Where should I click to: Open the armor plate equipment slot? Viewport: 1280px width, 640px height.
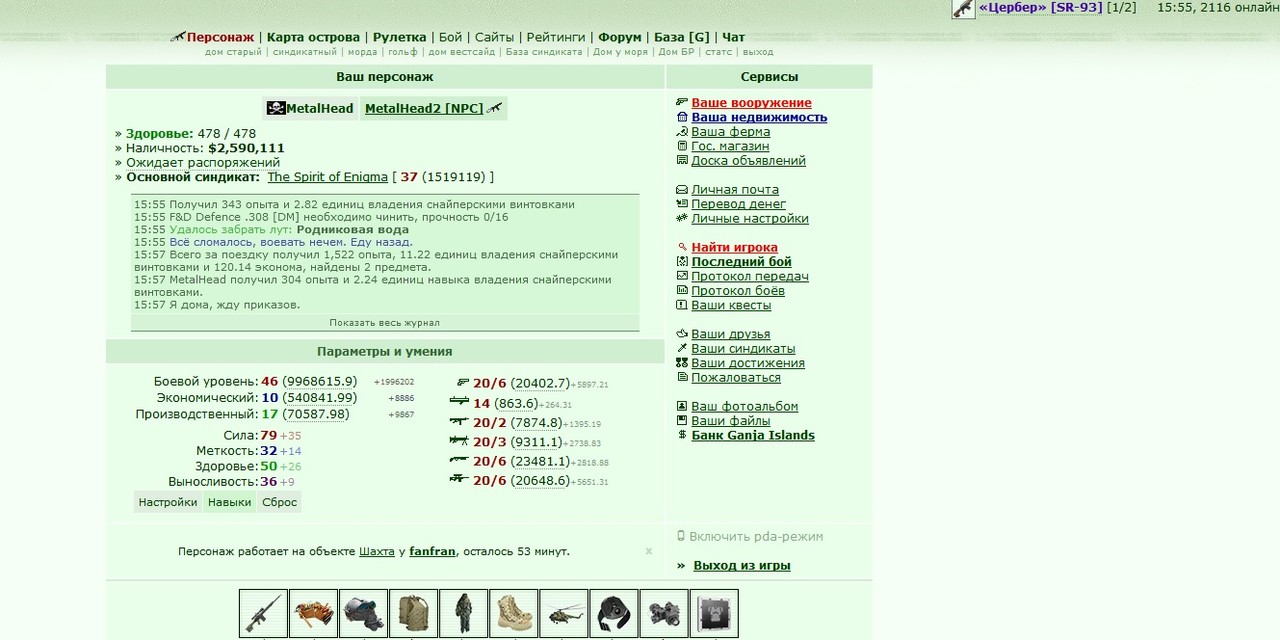click(x=714, y=613)
